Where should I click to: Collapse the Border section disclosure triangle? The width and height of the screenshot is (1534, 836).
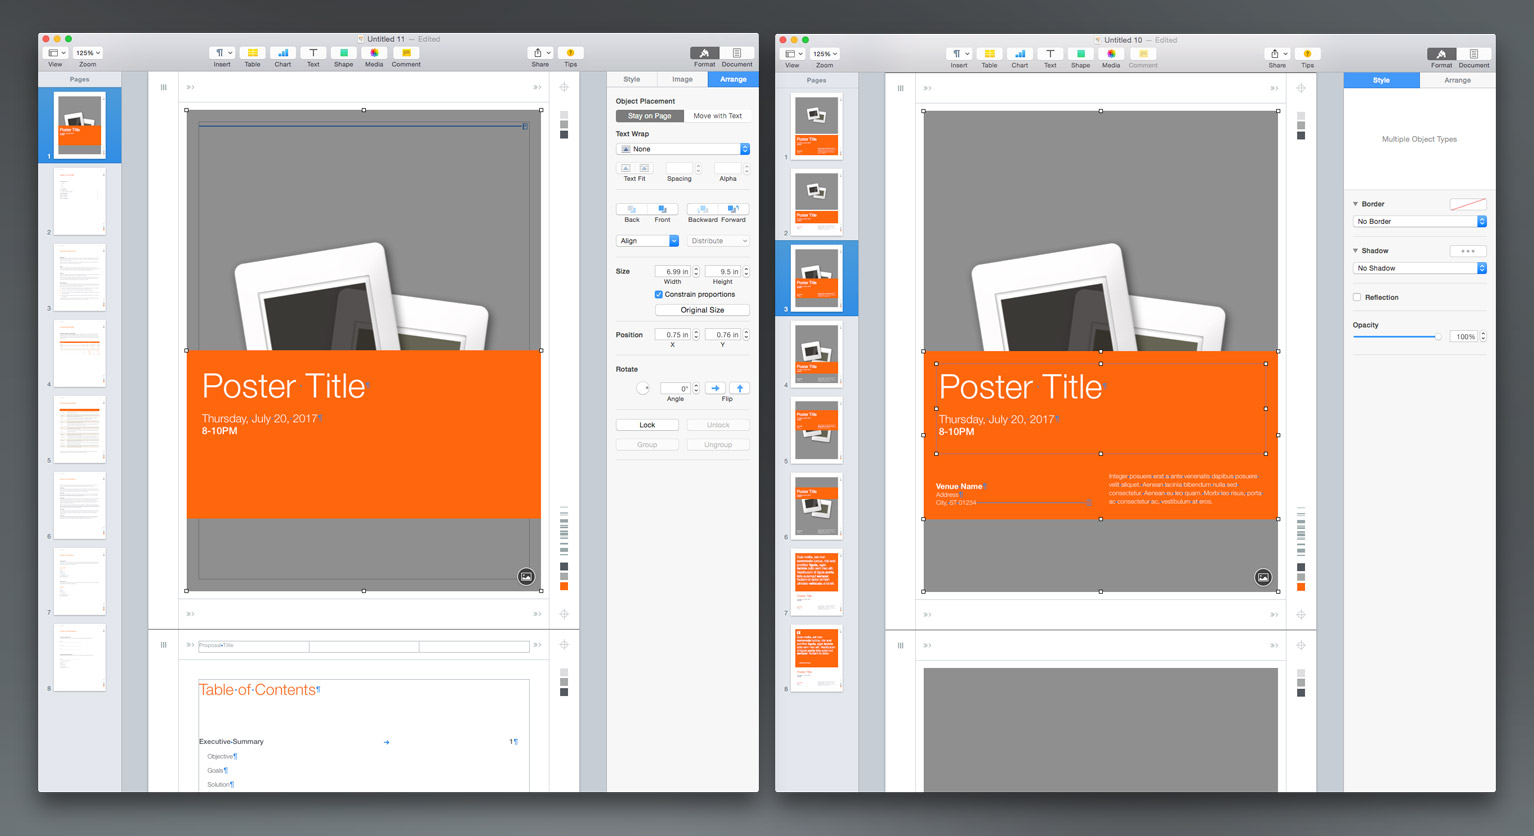(1356, 204)
